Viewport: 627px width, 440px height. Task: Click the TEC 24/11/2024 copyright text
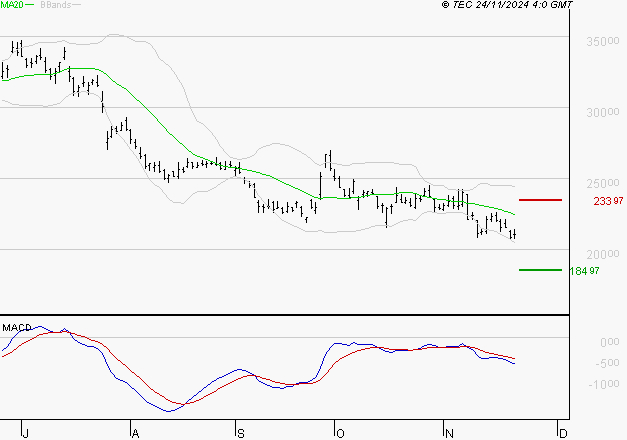(x=507, y=5)
